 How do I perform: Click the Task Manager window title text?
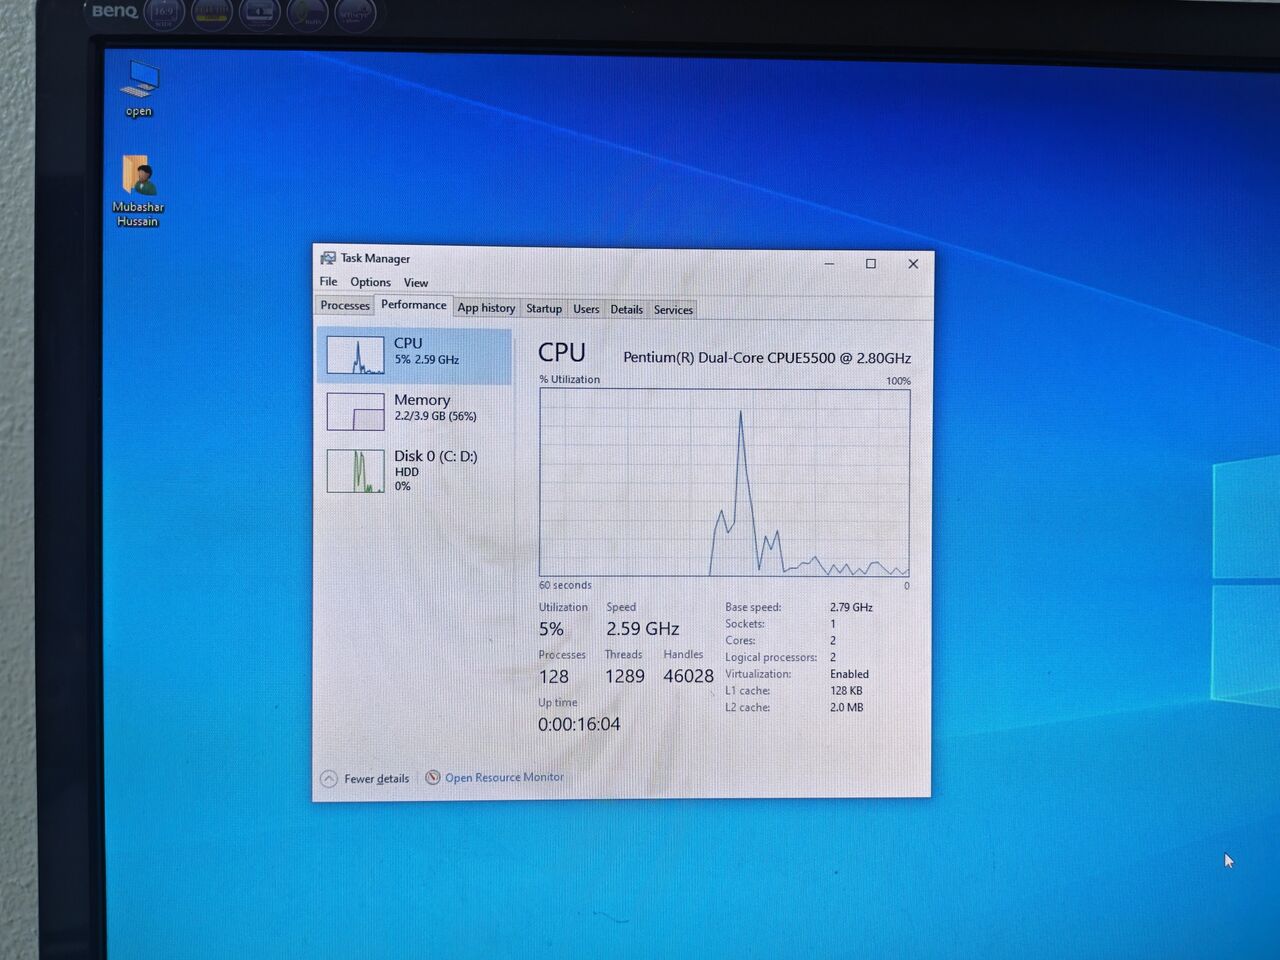375,258
